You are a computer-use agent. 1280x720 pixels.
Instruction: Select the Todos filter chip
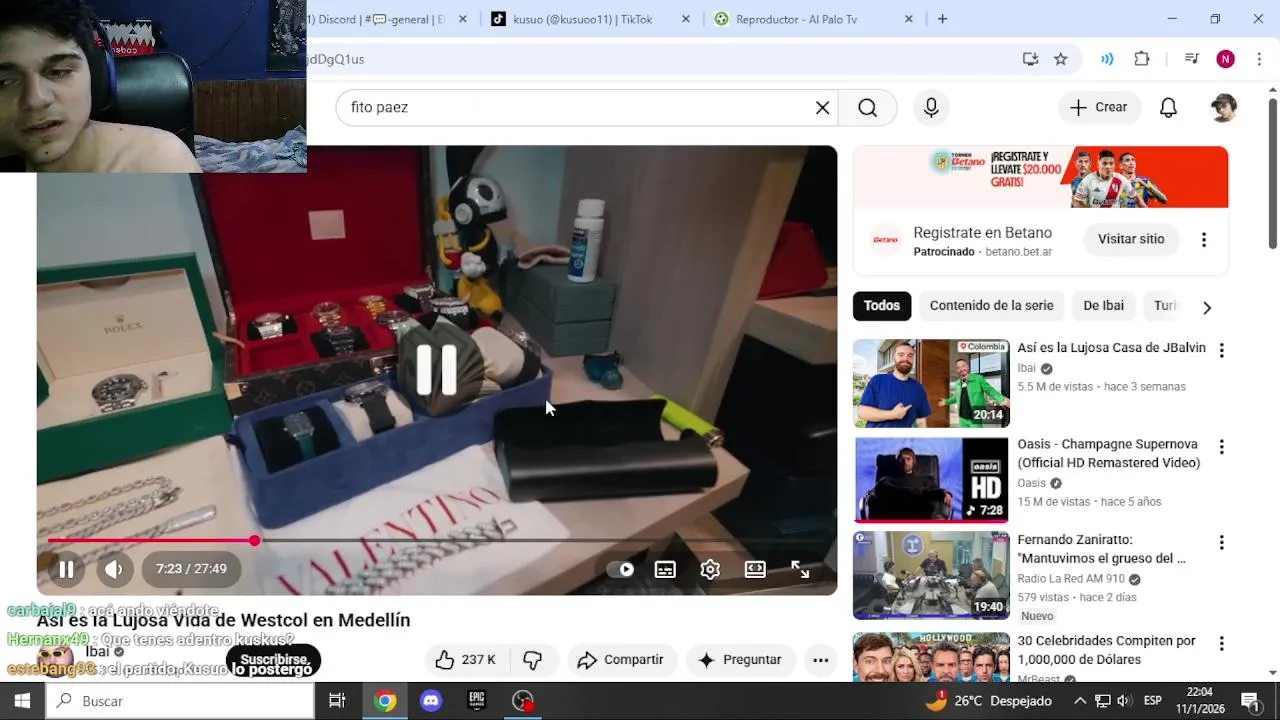[882, 306]
